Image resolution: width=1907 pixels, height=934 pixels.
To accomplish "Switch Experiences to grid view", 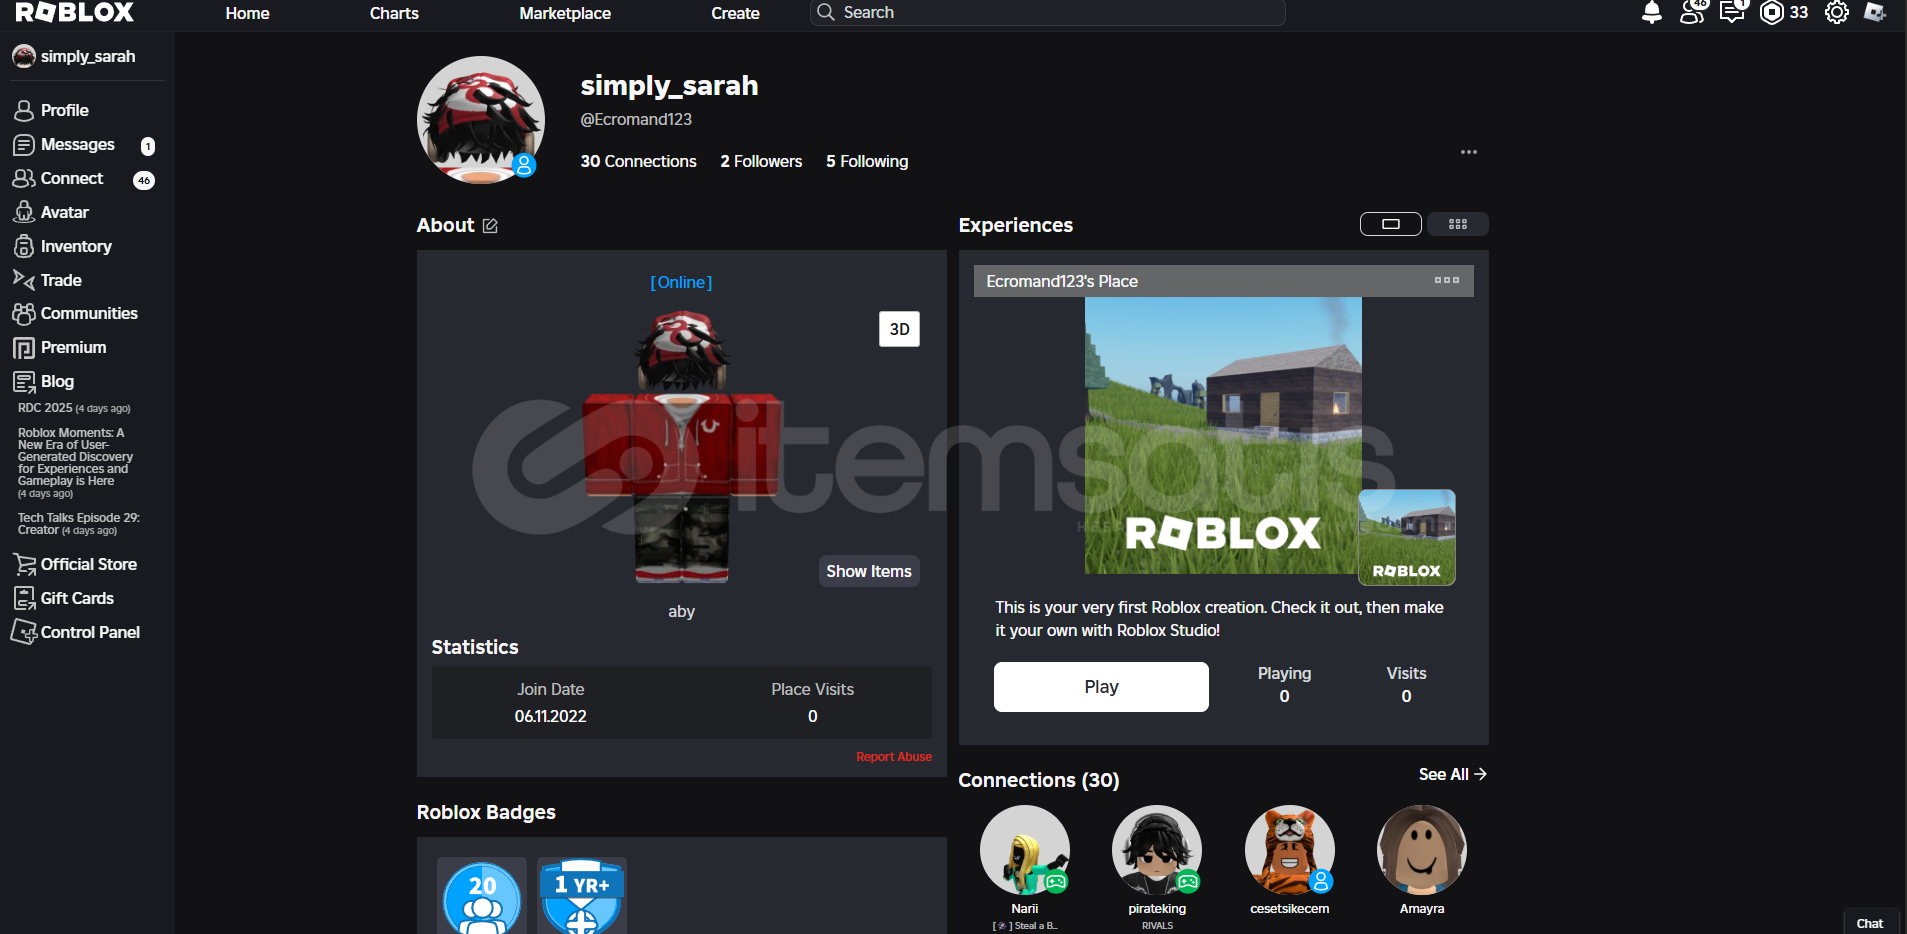I will (x=1458, y=224).
